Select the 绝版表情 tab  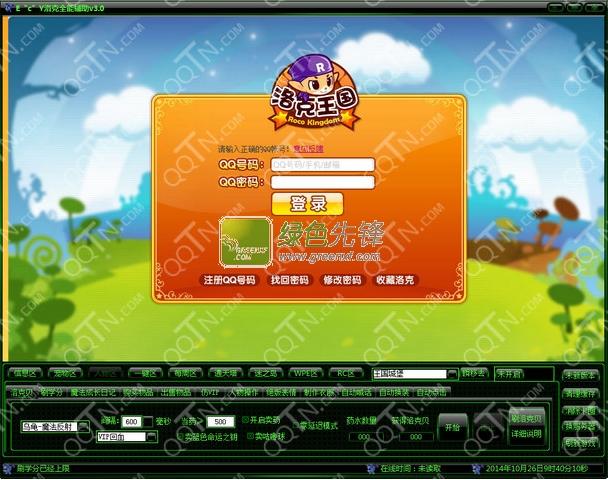(281, 392)
